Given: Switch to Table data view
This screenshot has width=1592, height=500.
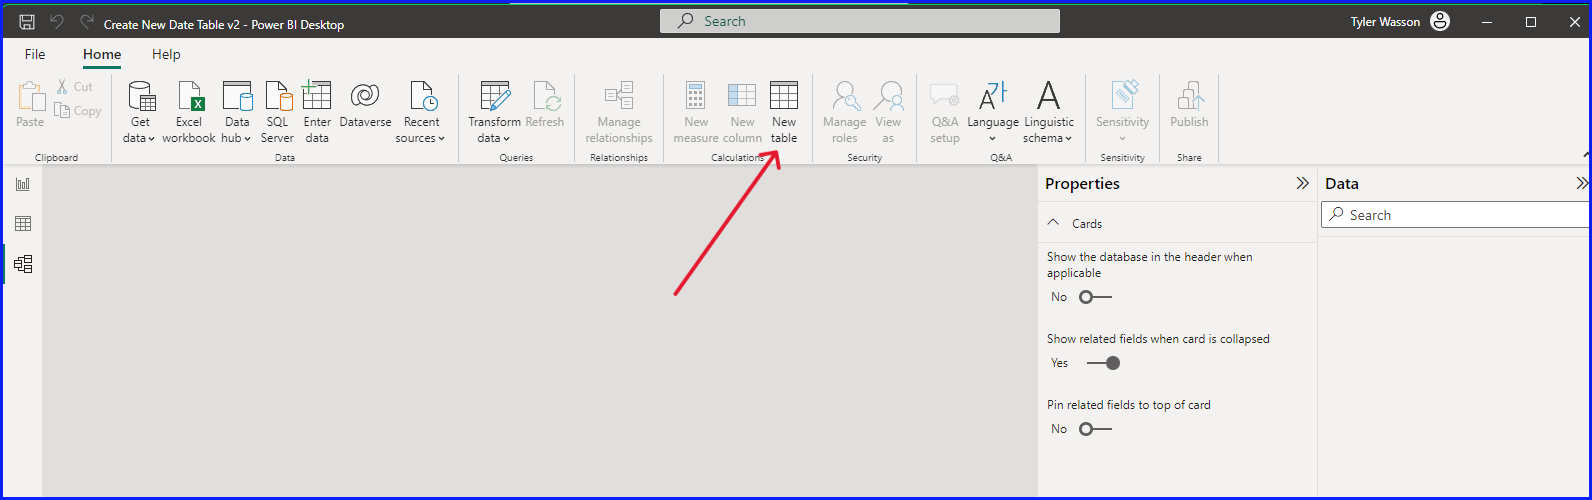Looking at the screenshot, I should click(22, 224).
